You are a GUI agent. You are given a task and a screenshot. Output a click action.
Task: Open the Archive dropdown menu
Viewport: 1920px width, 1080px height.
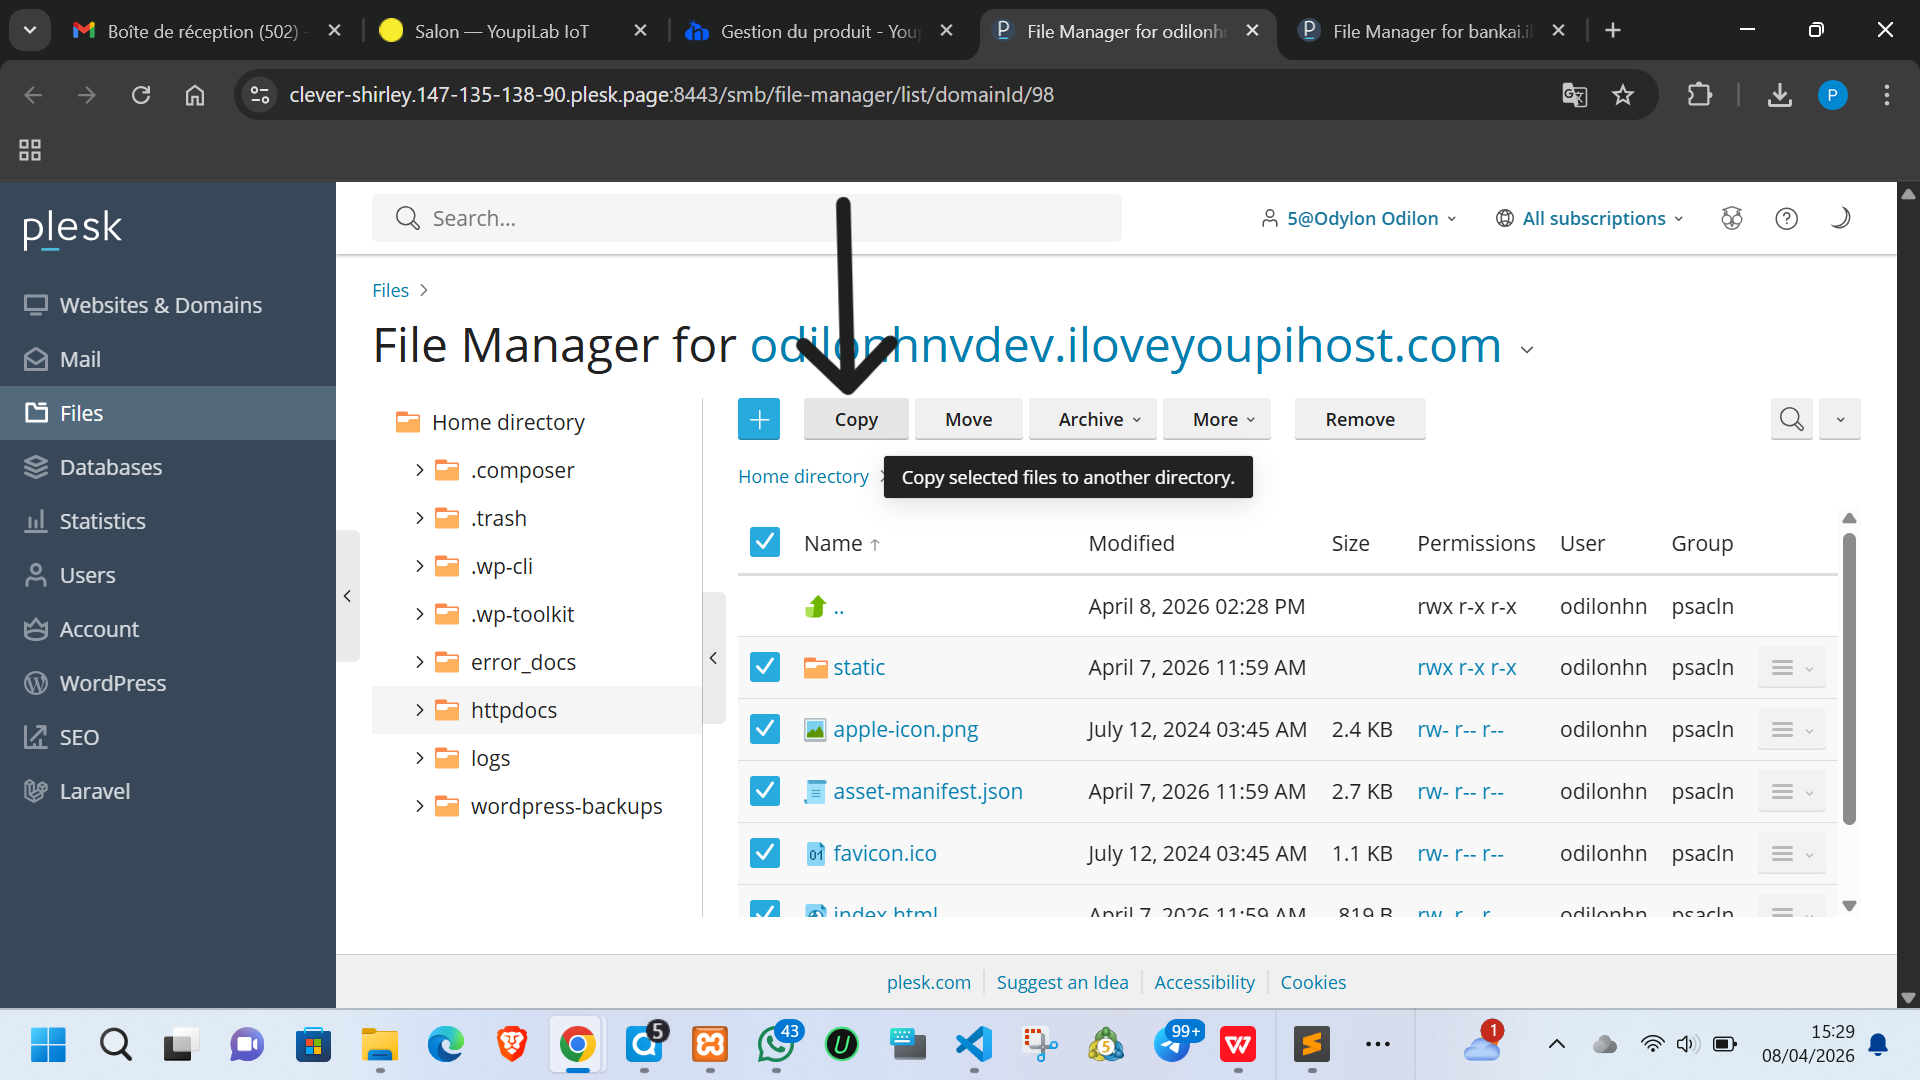click(1092, 419)
